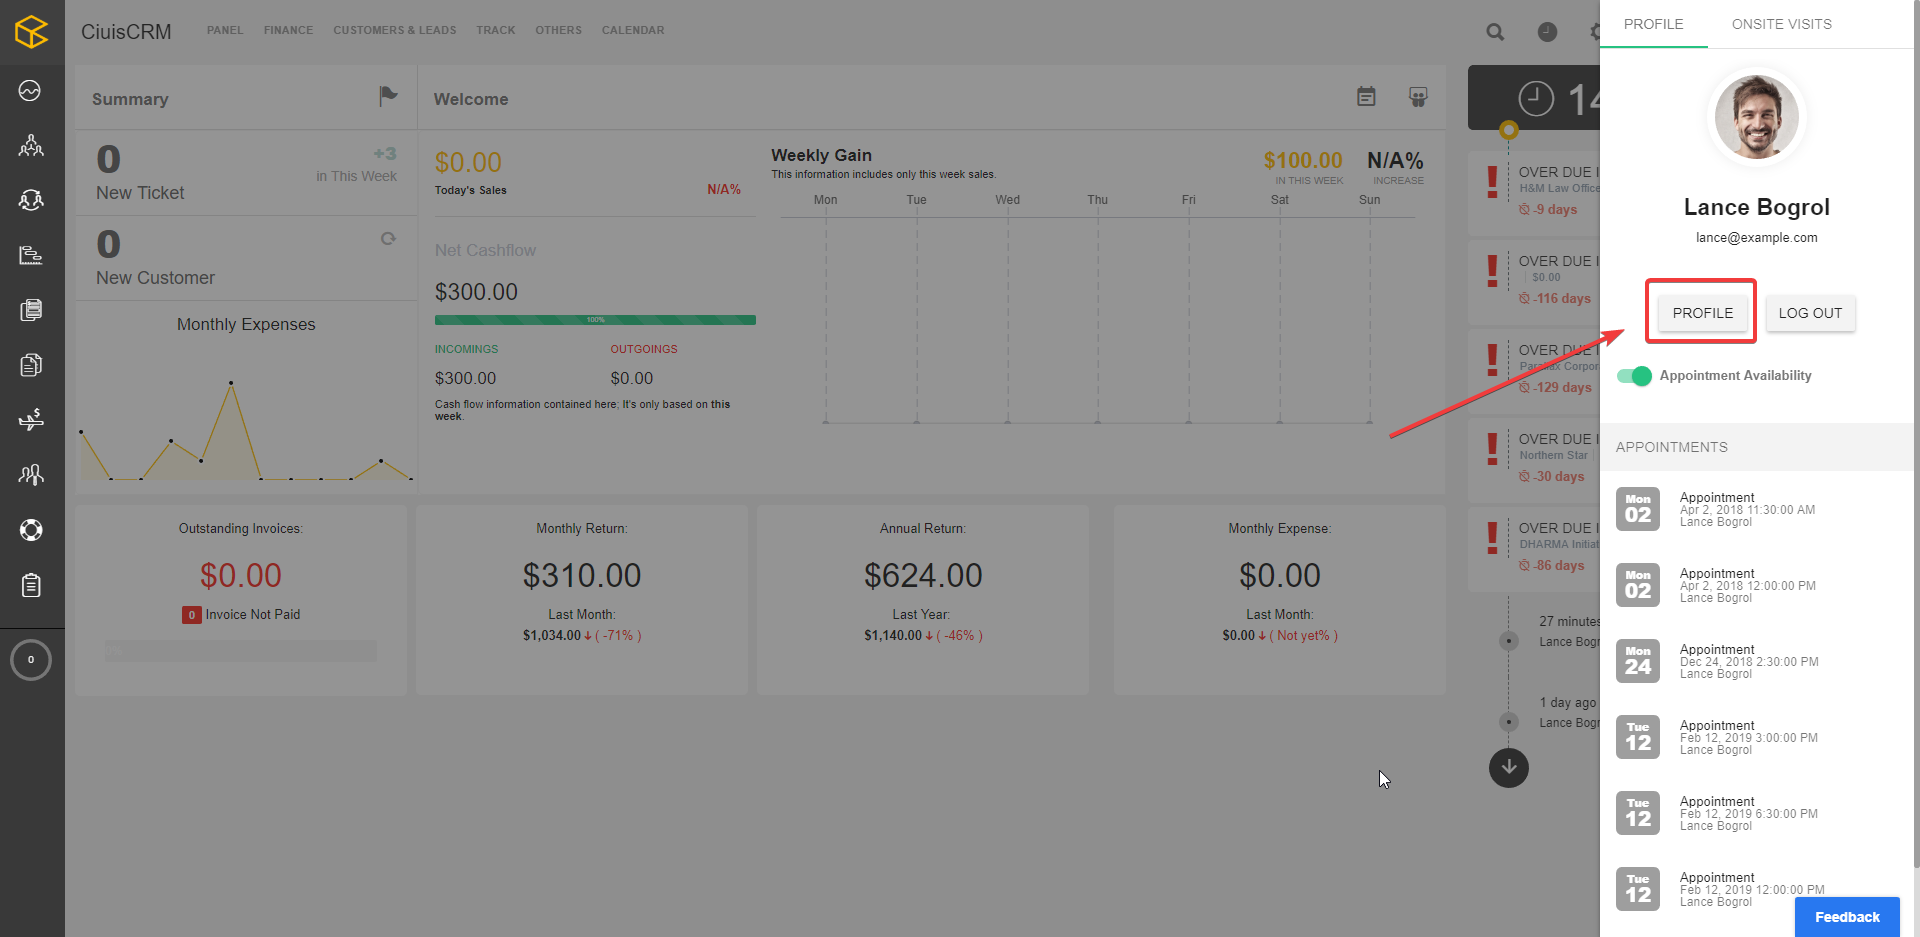Open the pulse dashboard sidebar icon
Screen dimensions: 1920x937
[30, 91]
